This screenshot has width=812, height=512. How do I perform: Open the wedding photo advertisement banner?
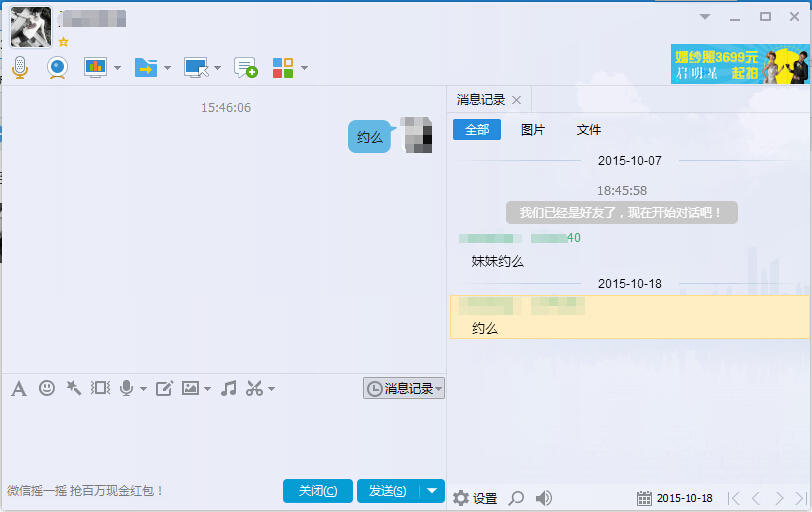coord(740,64)
